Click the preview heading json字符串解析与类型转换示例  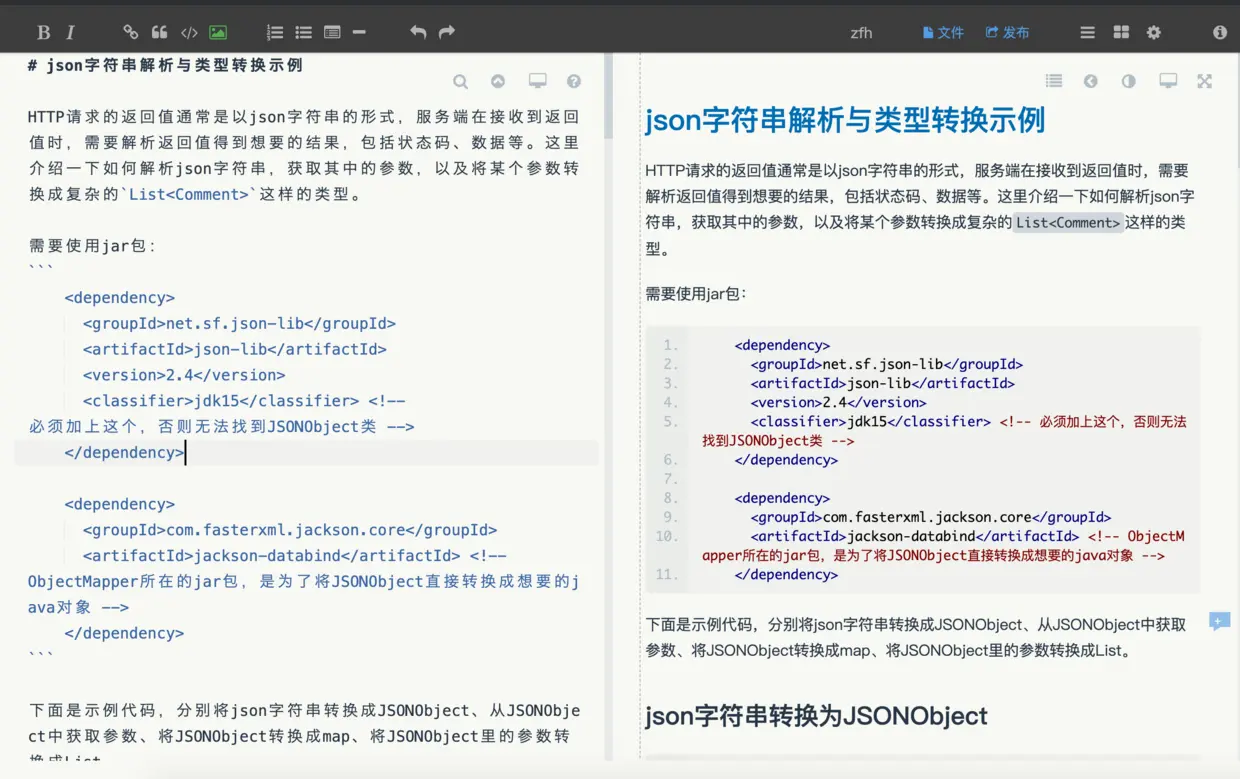[x=845, y=120]
